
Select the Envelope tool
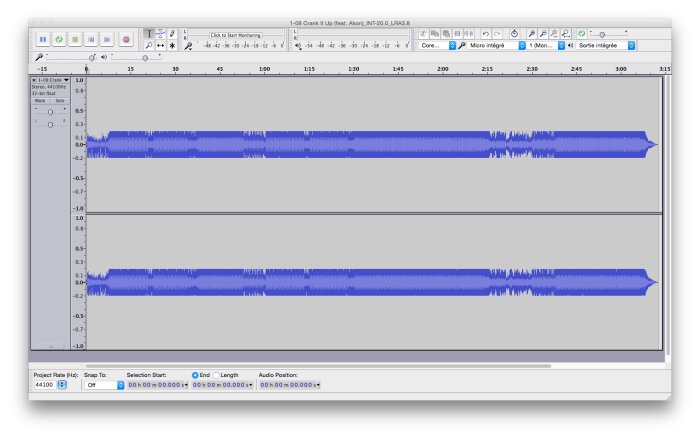[161, 33]
